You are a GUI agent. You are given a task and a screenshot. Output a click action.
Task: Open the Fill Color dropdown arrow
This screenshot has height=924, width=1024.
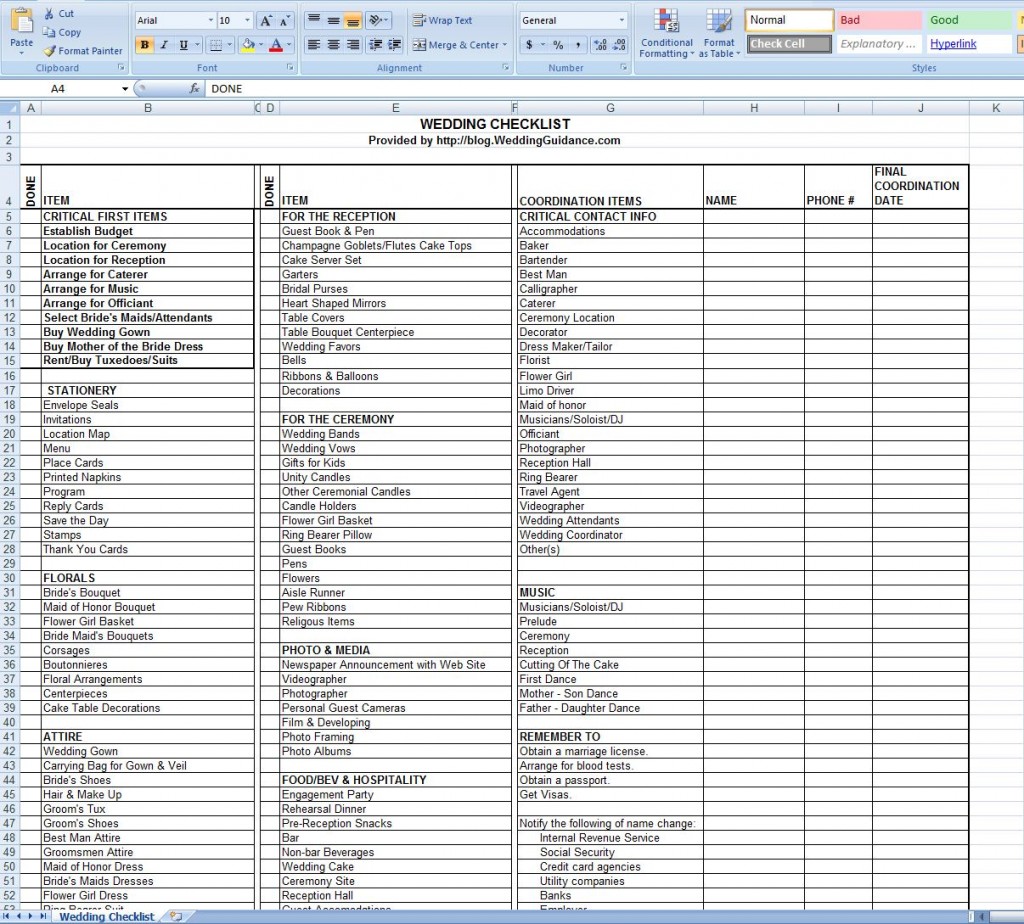click(260, 44)
